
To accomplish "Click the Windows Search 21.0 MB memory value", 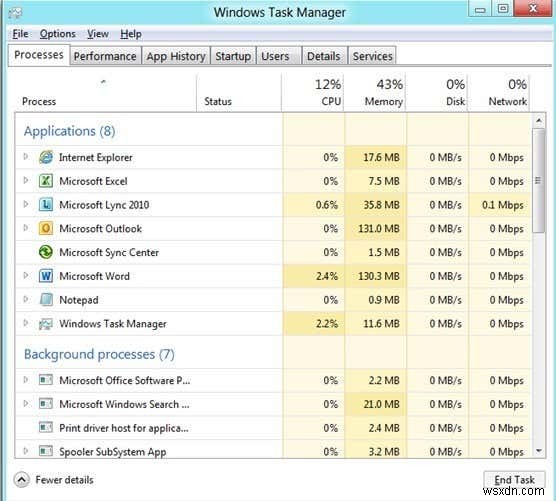I will 381,404.
